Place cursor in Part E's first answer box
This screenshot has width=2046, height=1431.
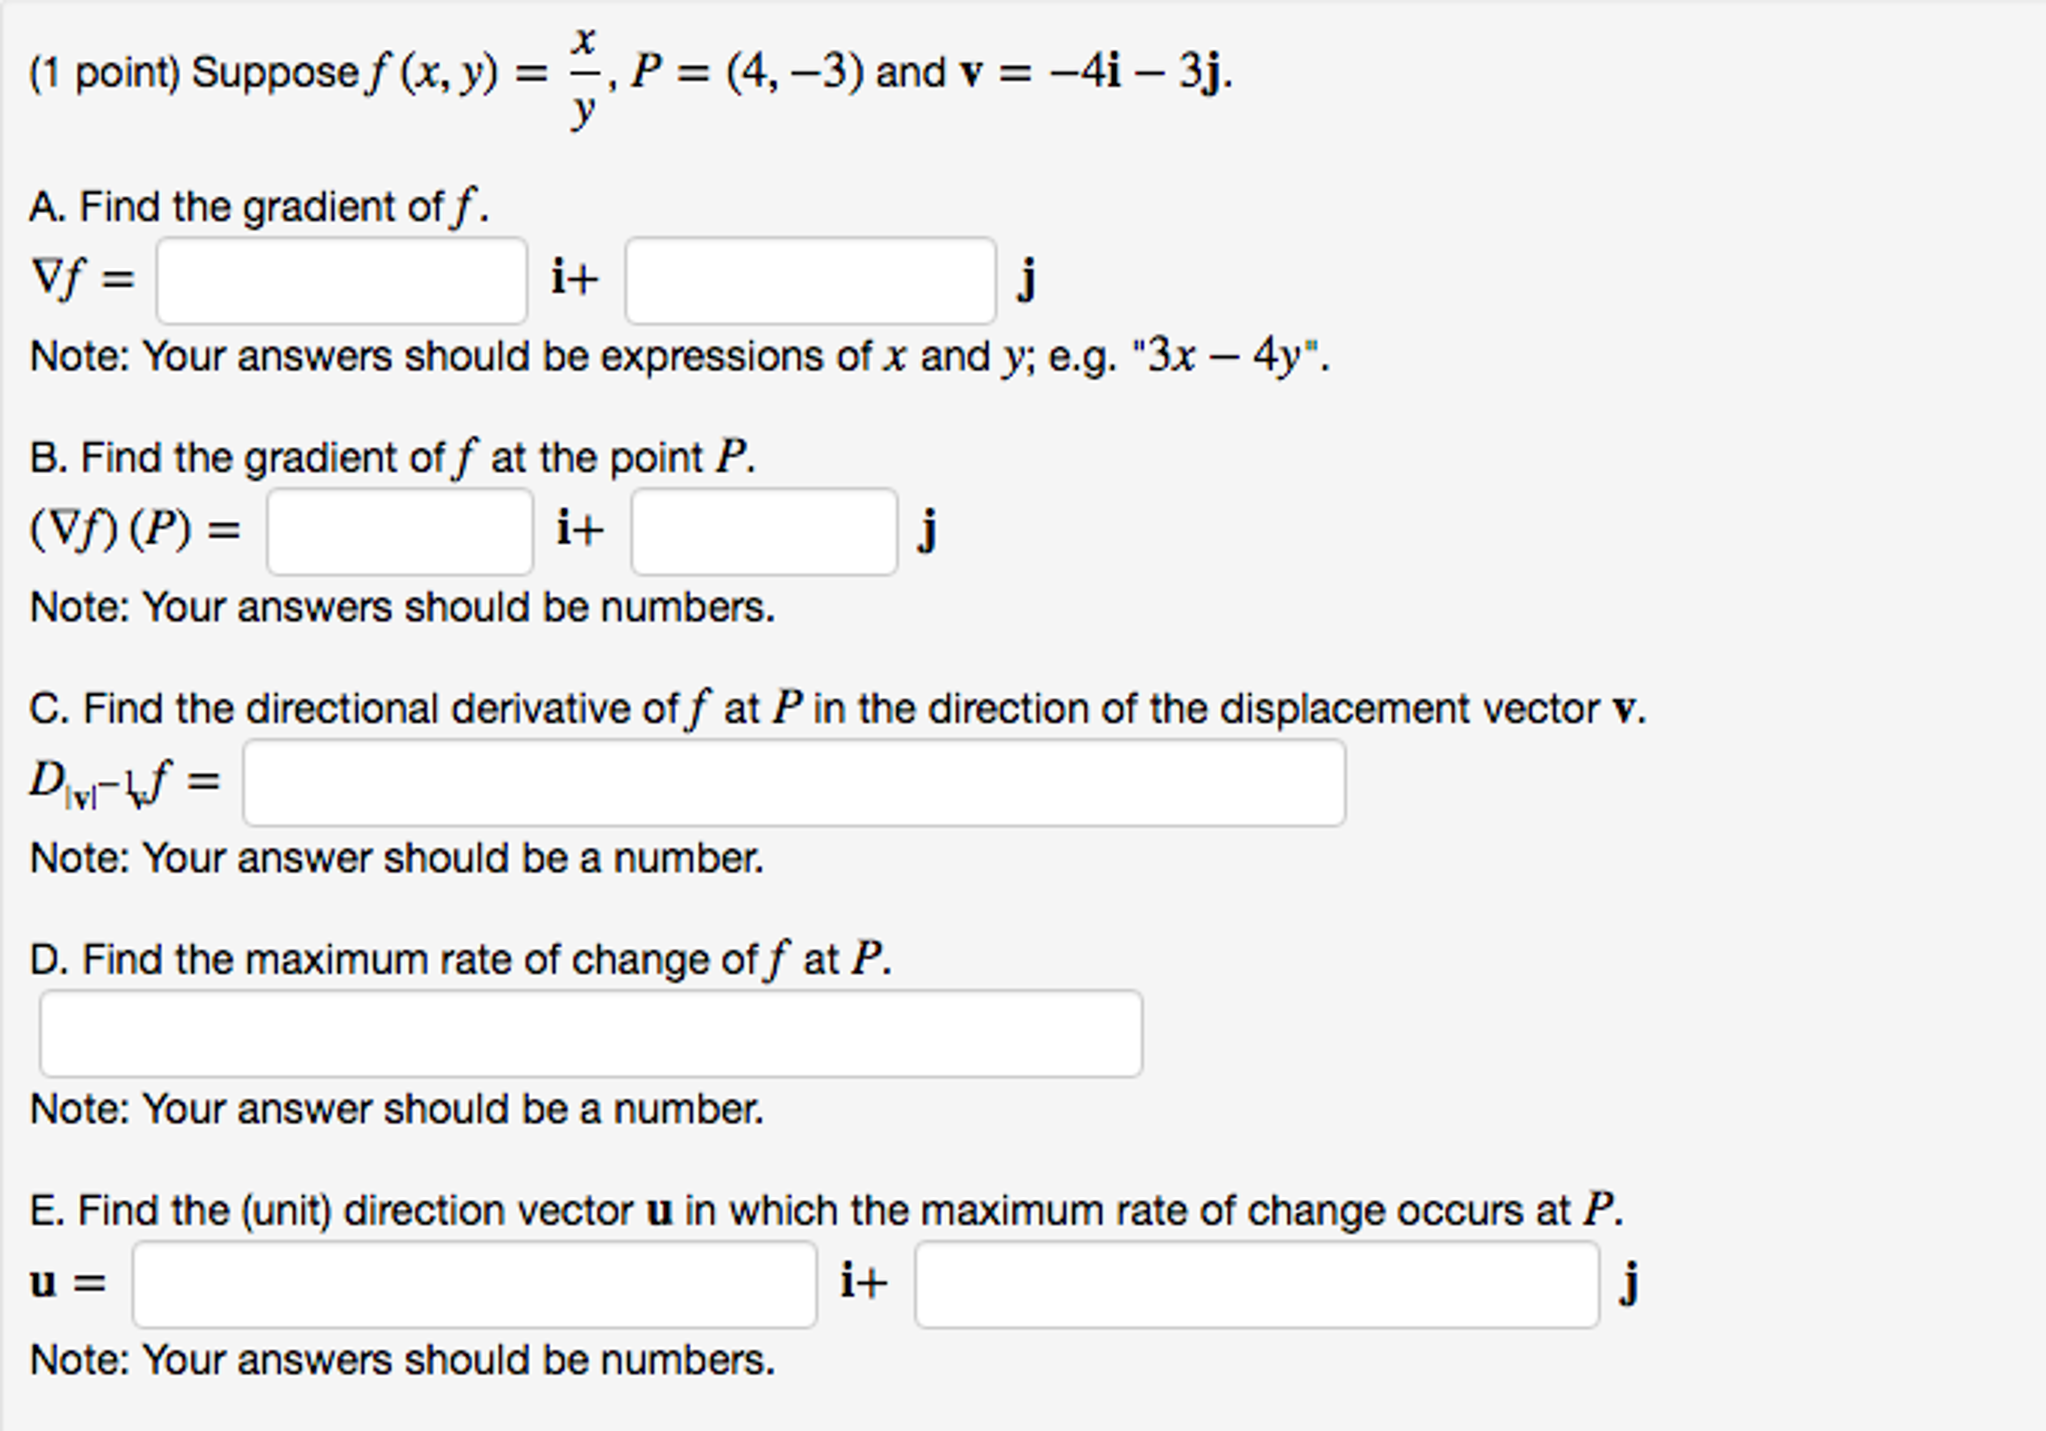[475, 1285]
